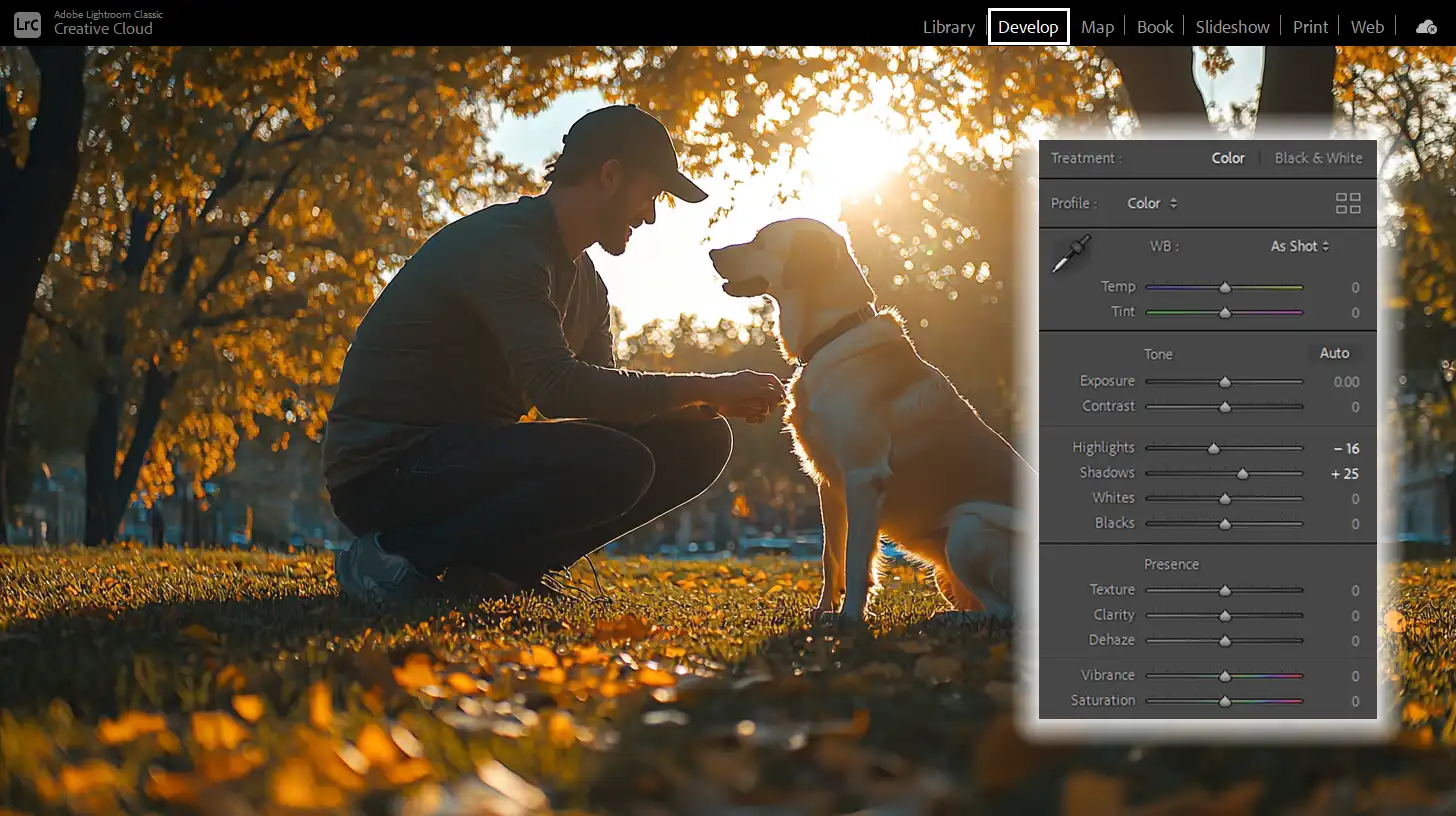
Task: Click the Highlights value -16 field
Action: click(1346, 449)
